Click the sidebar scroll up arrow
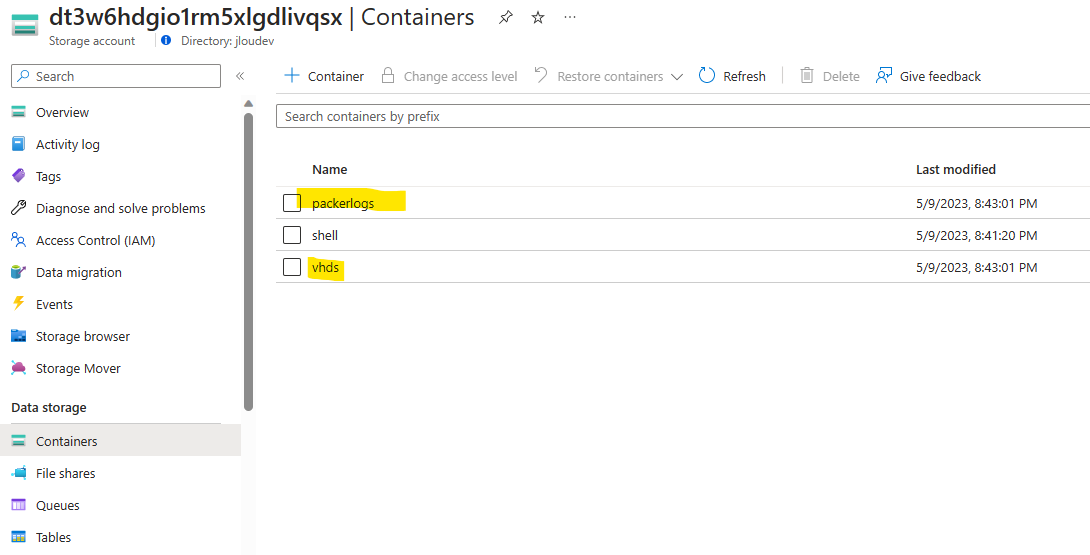 (249, 104)
